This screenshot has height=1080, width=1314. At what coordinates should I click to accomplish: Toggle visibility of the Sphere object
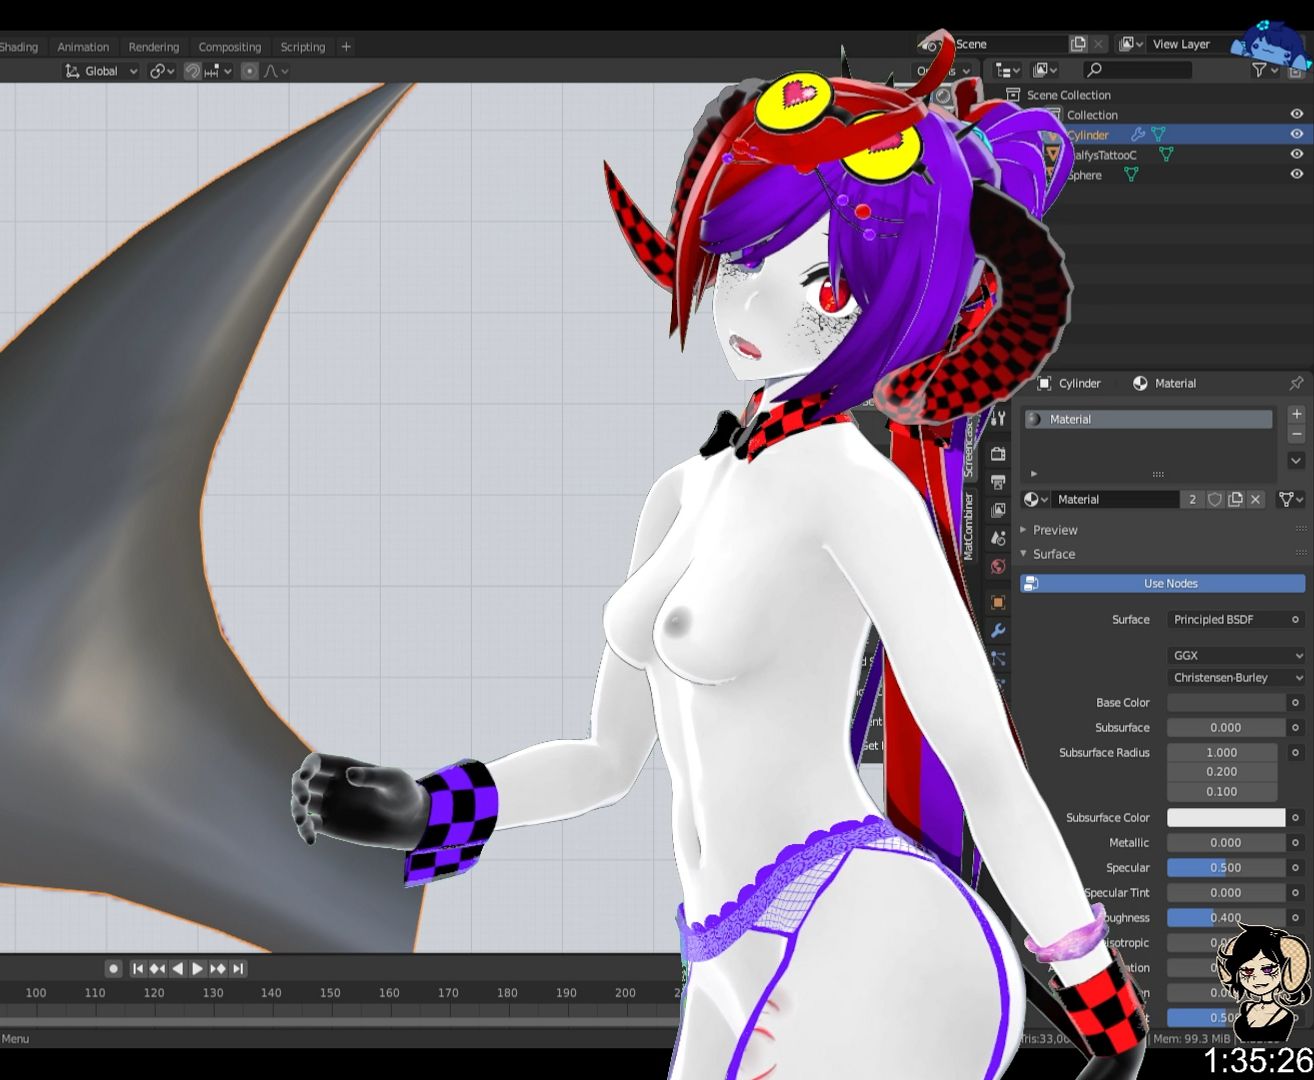coord(1296,174)
